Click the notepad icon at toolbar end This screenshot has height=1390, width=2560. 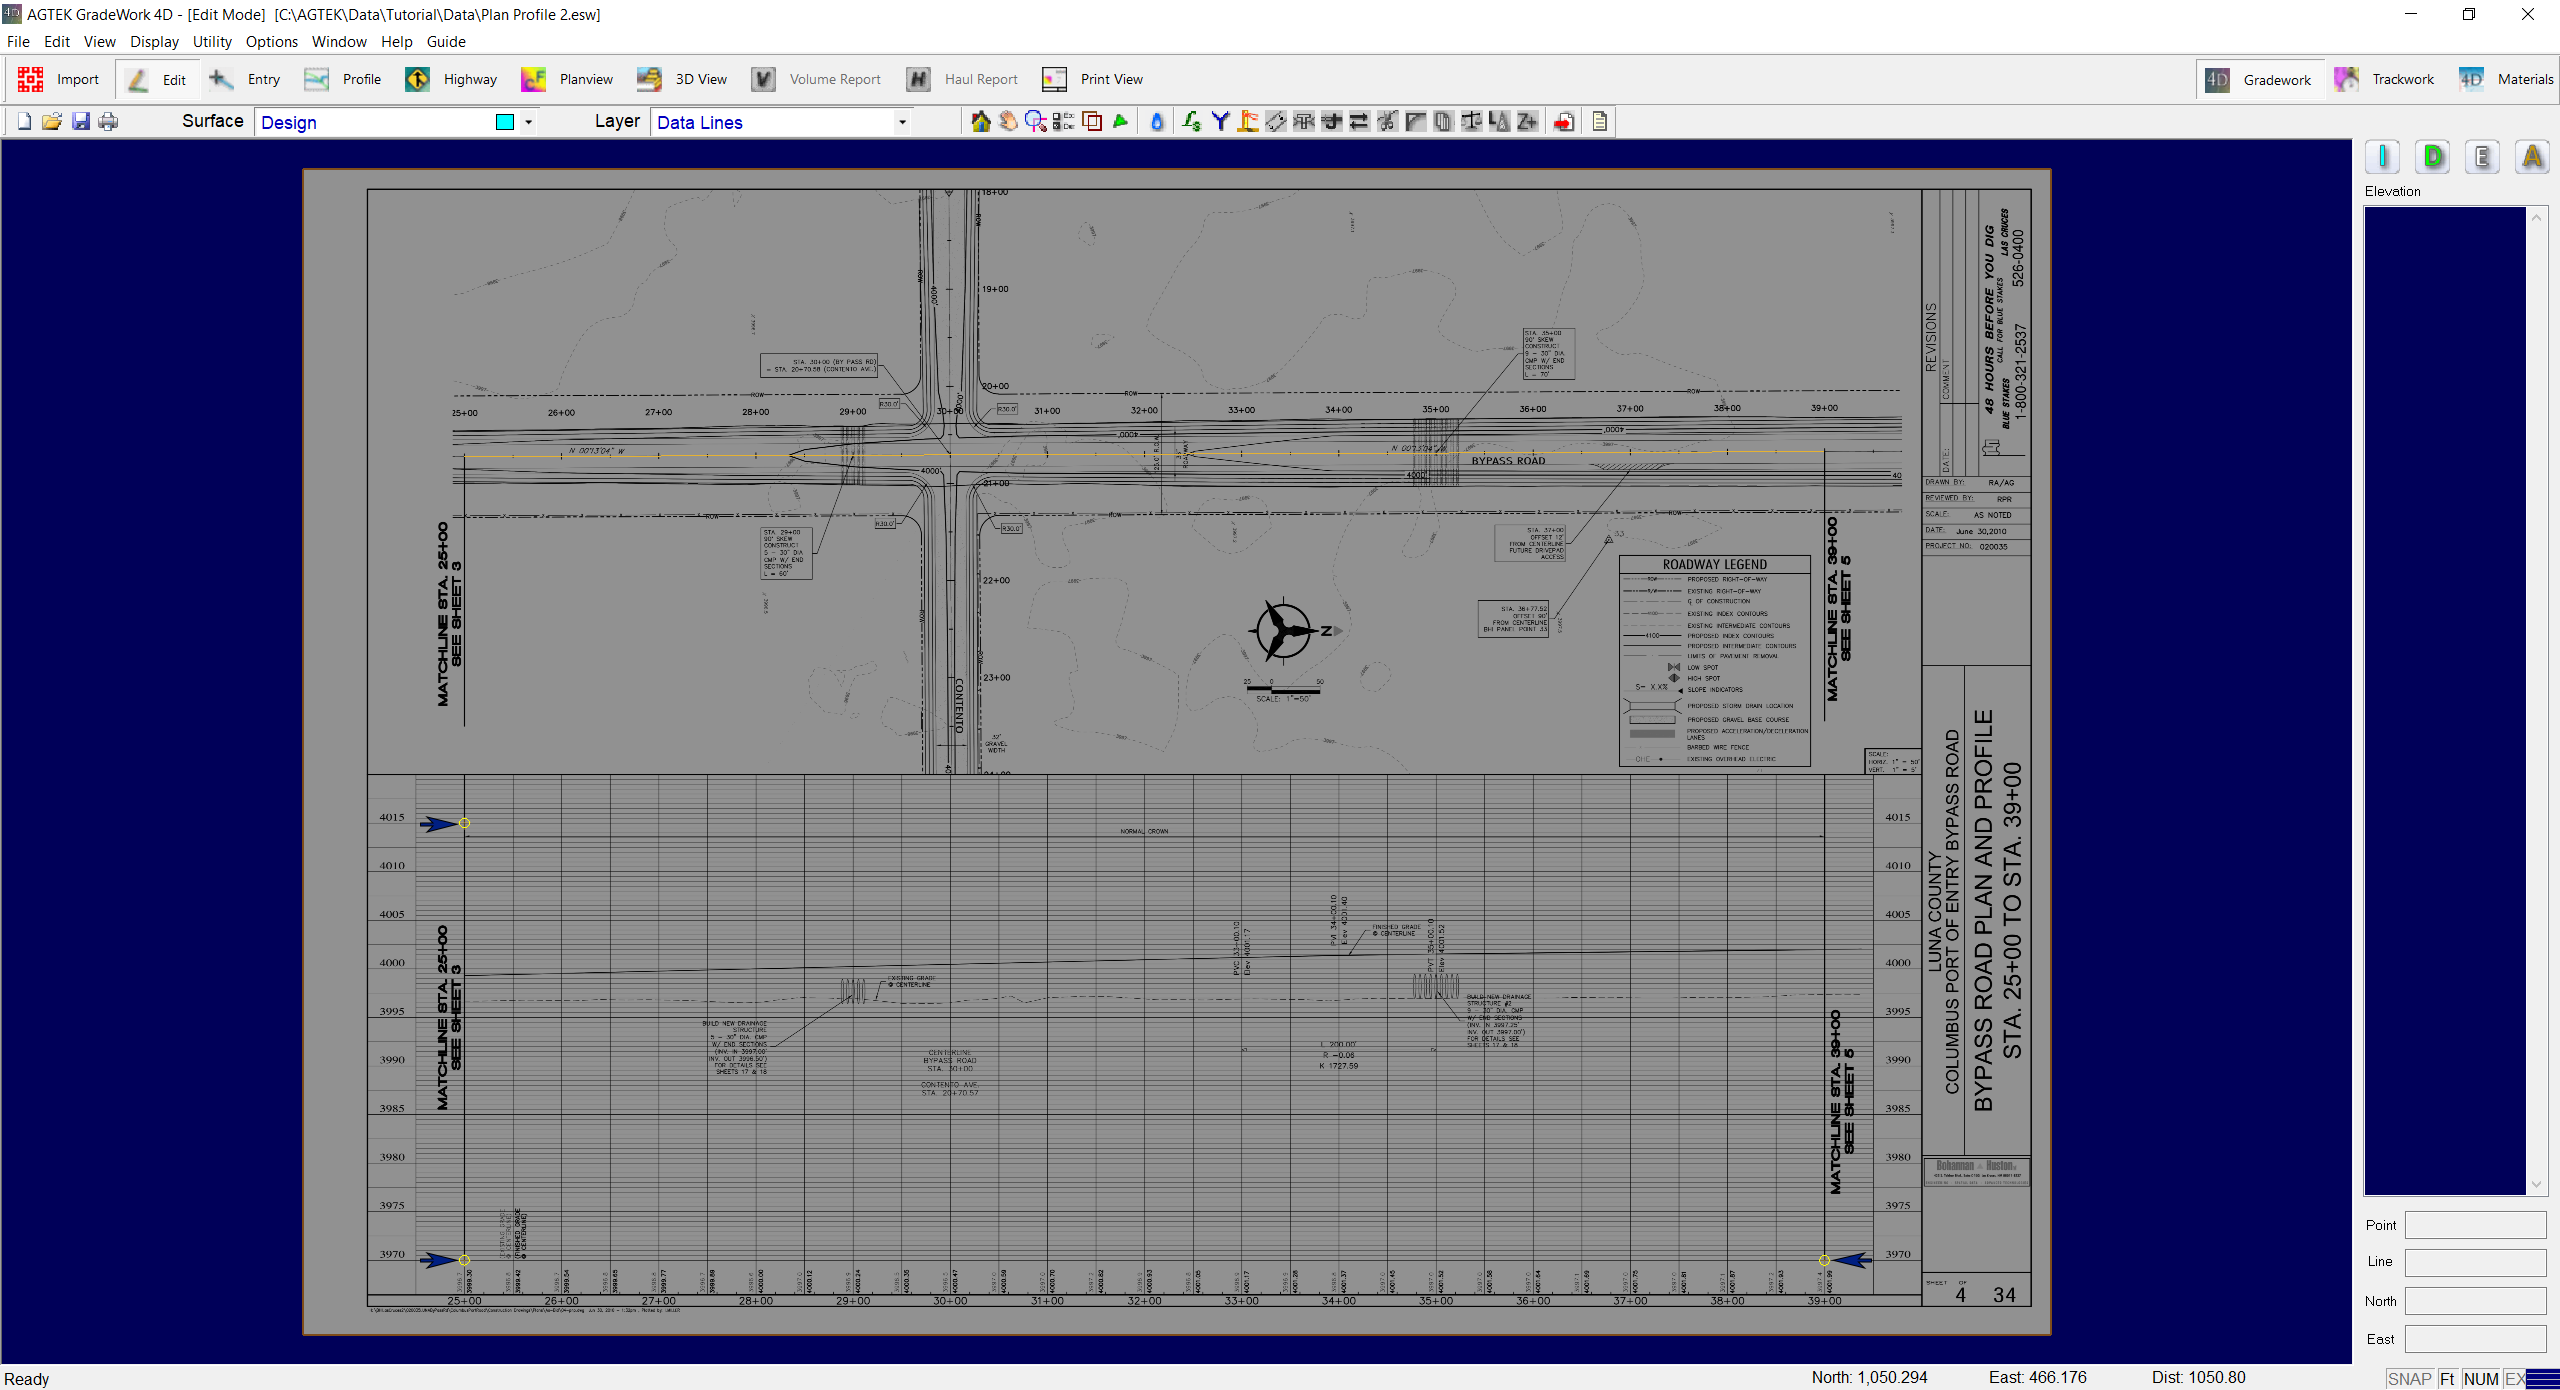click(x=1600, y=122)
